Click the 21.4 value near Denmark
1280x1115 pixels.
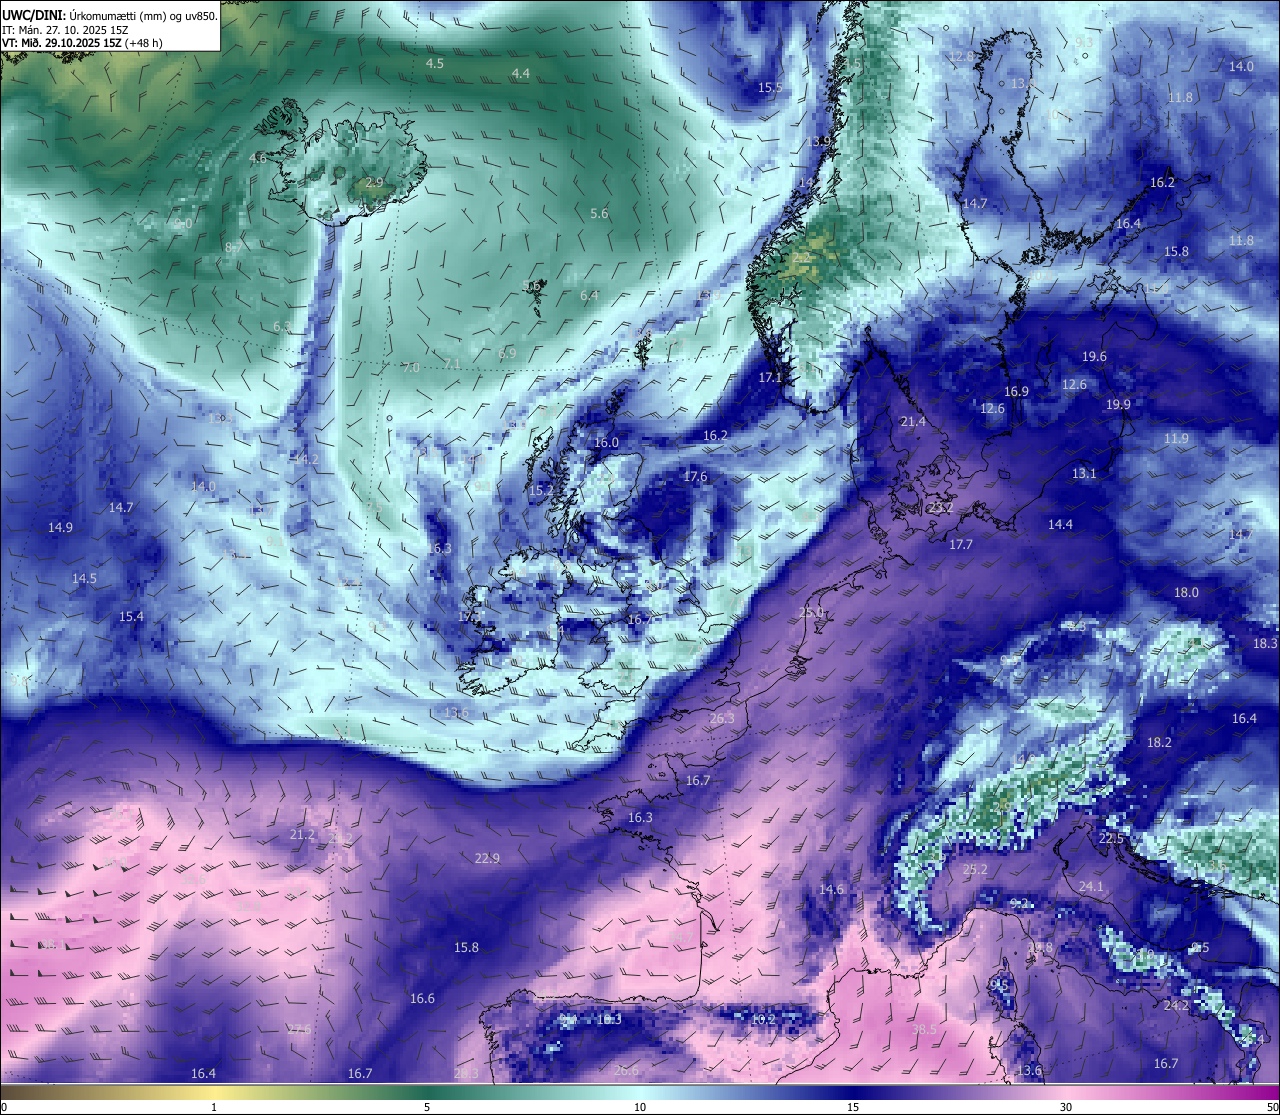pyautogui.click(x=913, y=422)
